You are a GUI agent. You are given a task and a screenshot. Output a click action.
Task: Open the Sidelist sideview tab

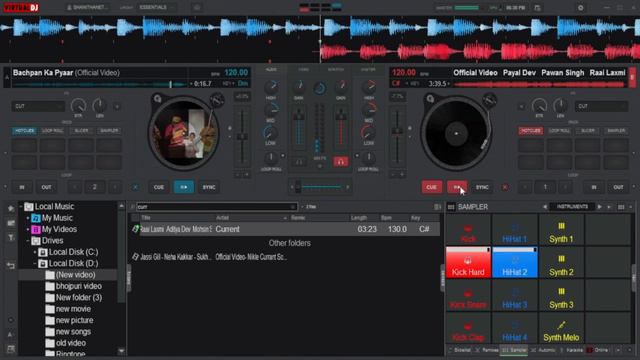460,350
